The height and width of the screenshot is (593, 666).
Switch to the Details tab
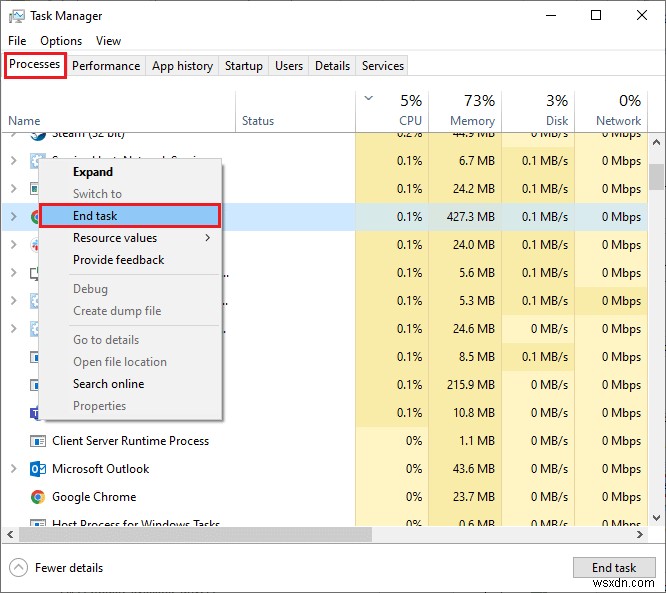point(333,66)
